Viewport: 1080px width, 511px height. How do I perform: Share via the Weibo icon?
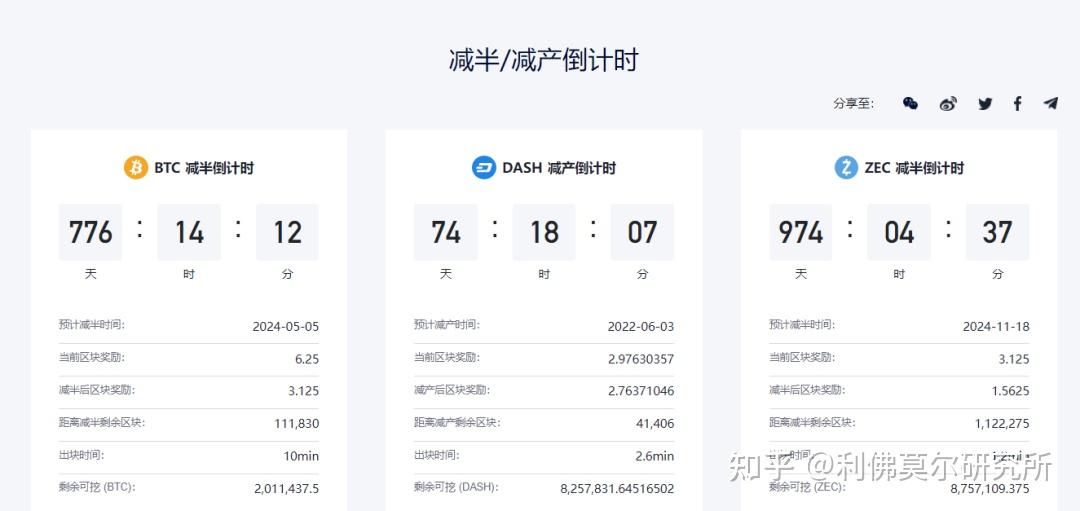(948, 104)
